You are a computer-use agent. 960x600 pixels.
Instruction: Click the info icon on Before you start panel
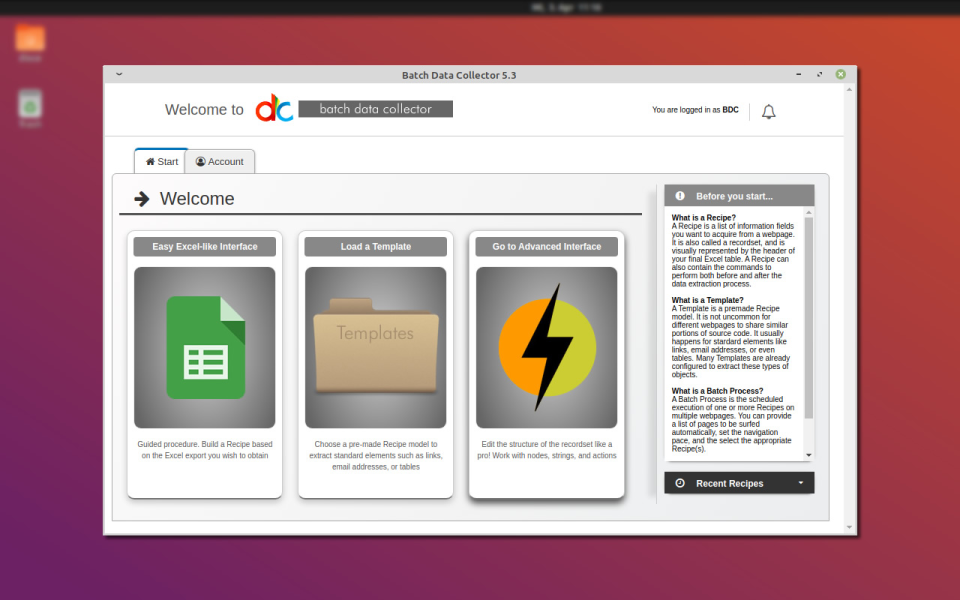pos(681,194)
